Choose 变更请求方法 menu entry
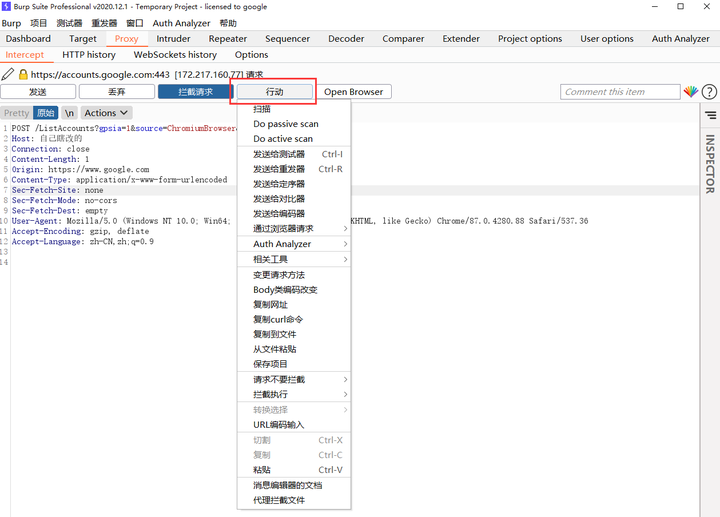The height and width of the screenshot is (517, 720). coord(294,275)
